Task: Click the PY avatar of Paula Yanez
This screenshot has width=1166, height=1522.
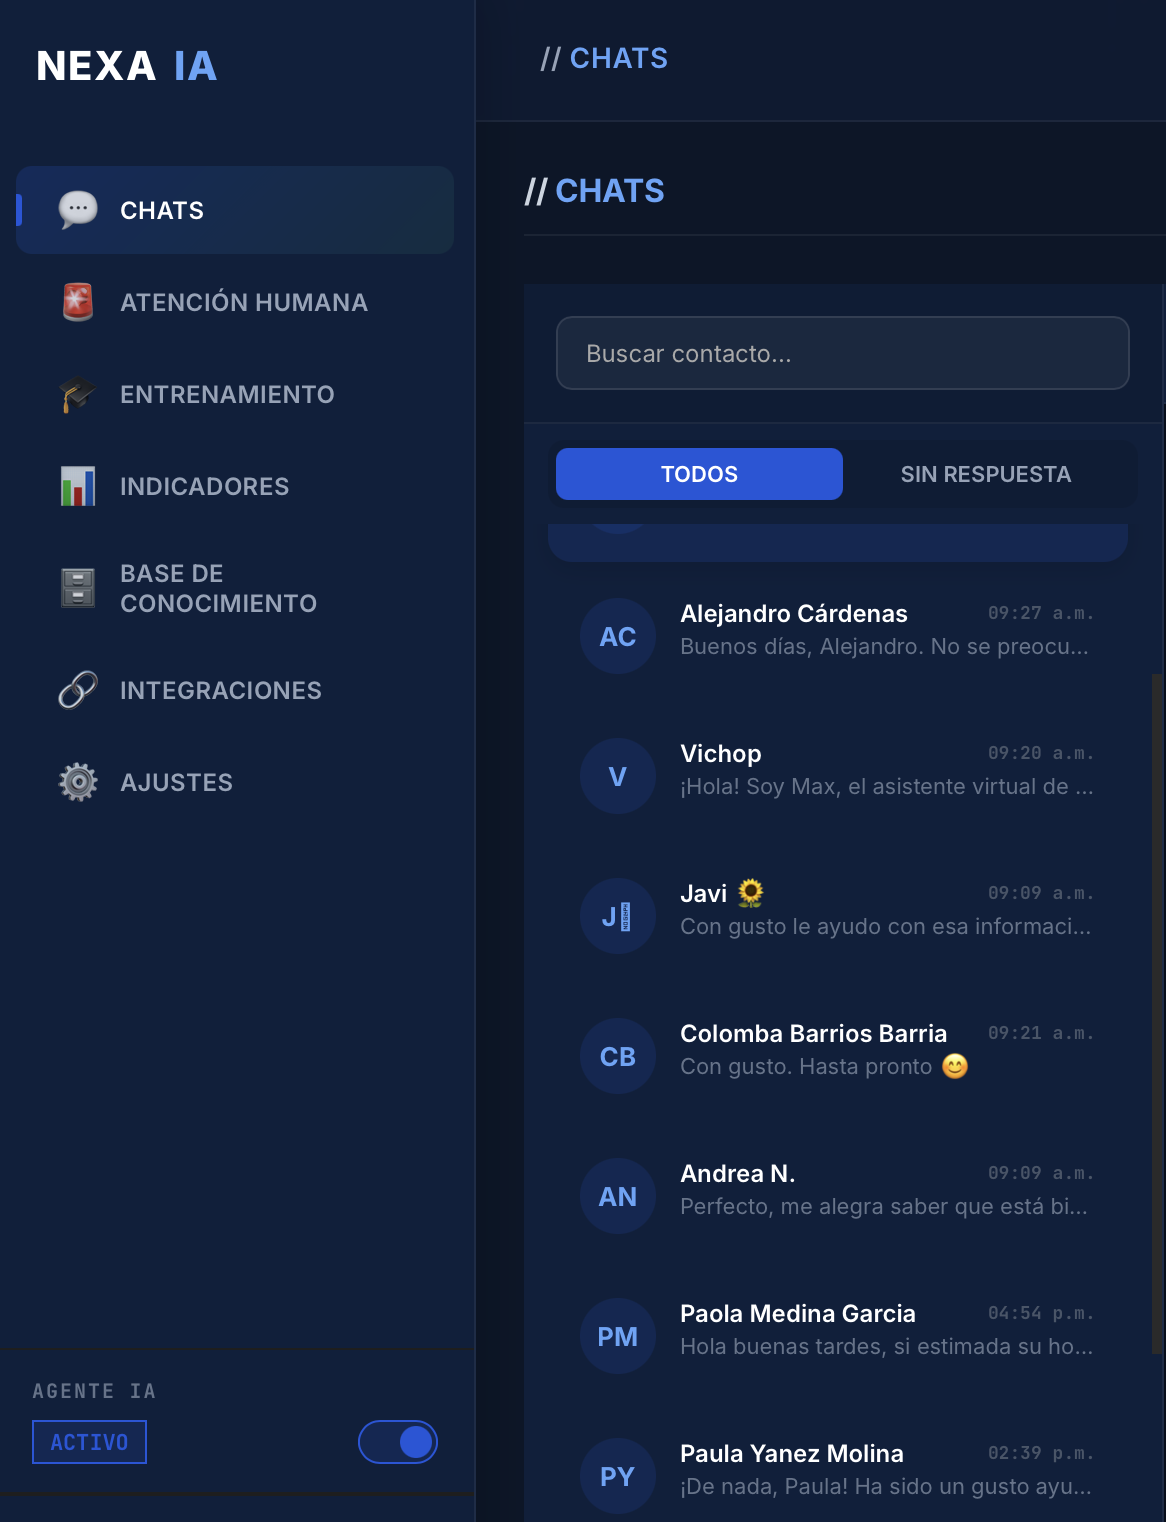Action: (618, 1476)
